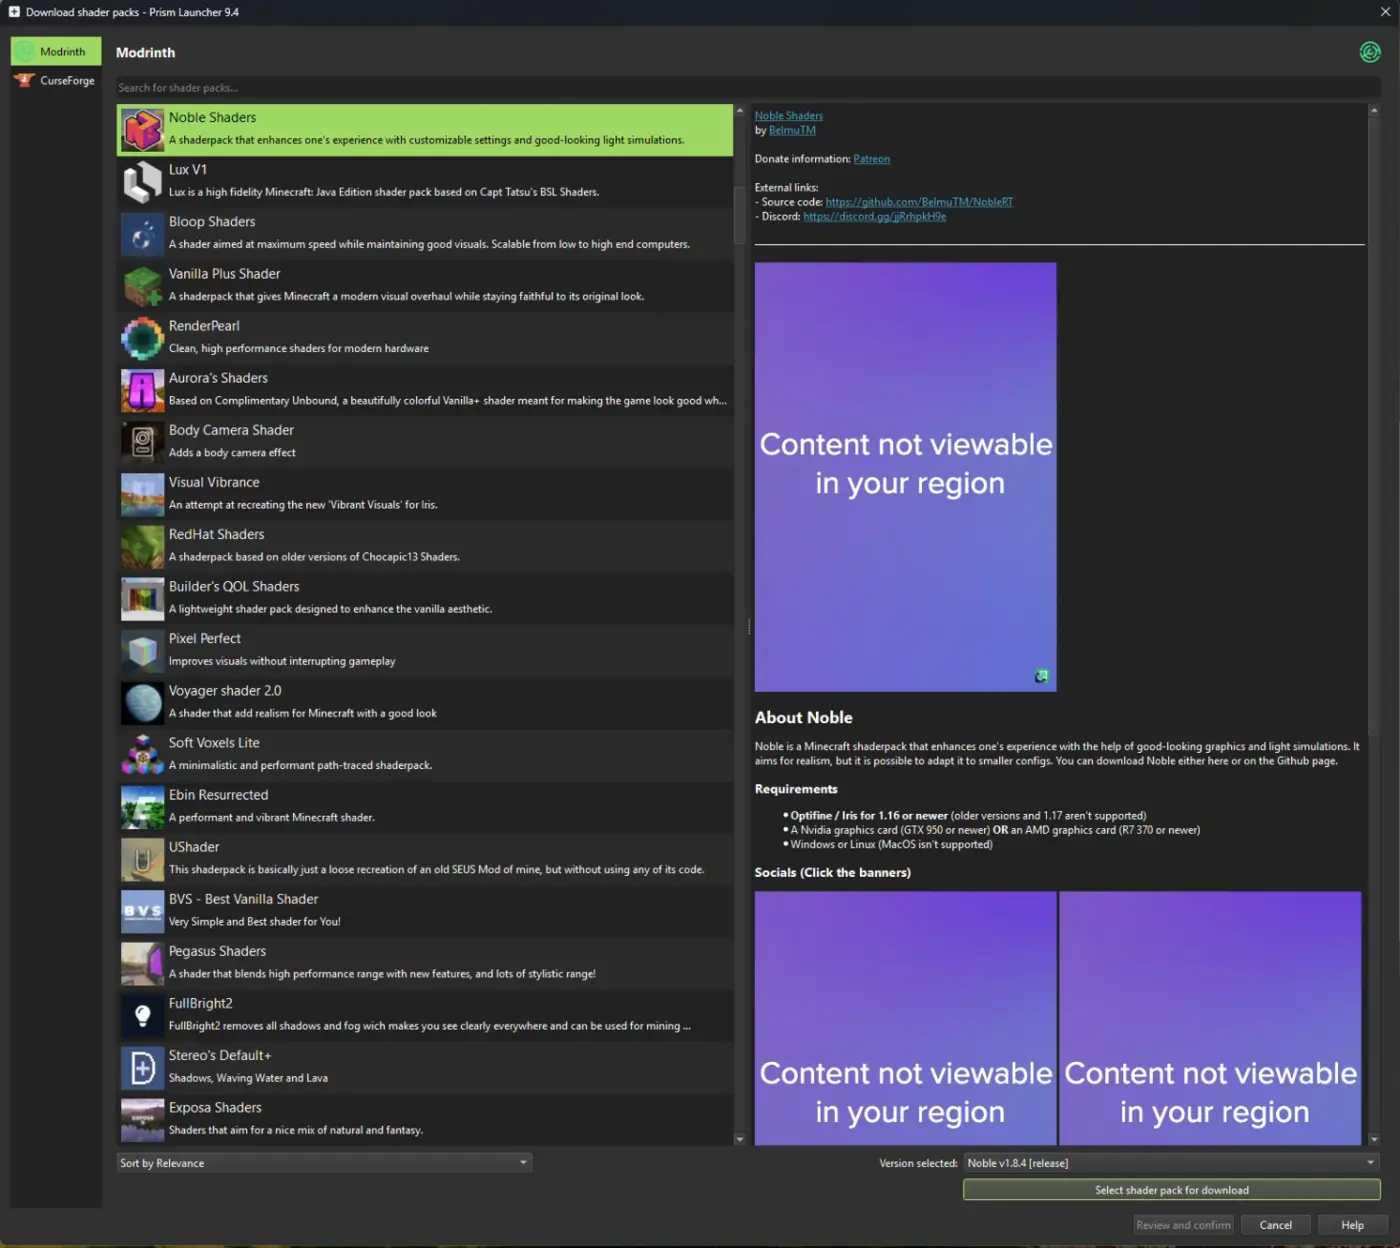The height and width of the screenshot is (1248, 1400).
Task: Click the Aurora's Shaders letter icon
Action: (x=142, y=390)
